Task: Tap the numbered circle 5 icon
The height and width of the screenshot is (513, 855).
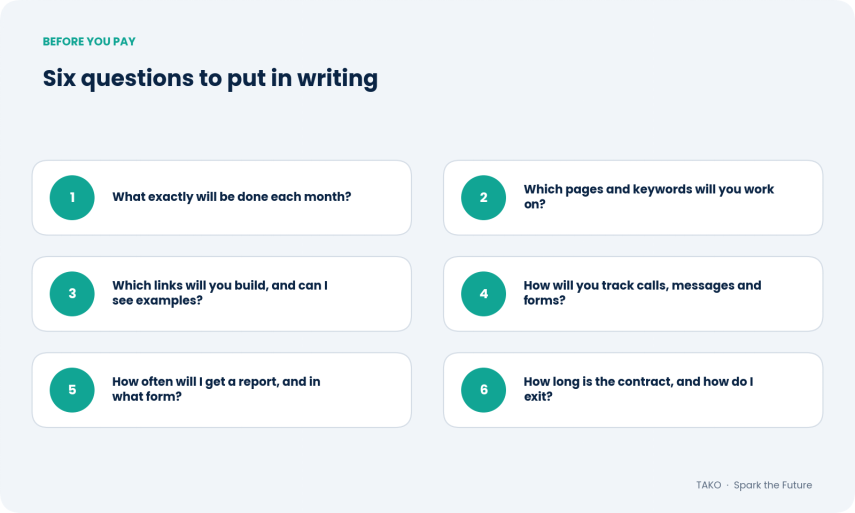Action: [x=72, y=390]
